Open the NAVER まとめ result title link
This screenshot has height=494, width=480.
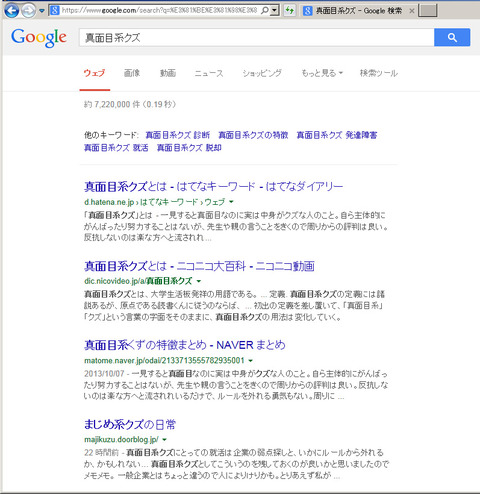[185, 345]
